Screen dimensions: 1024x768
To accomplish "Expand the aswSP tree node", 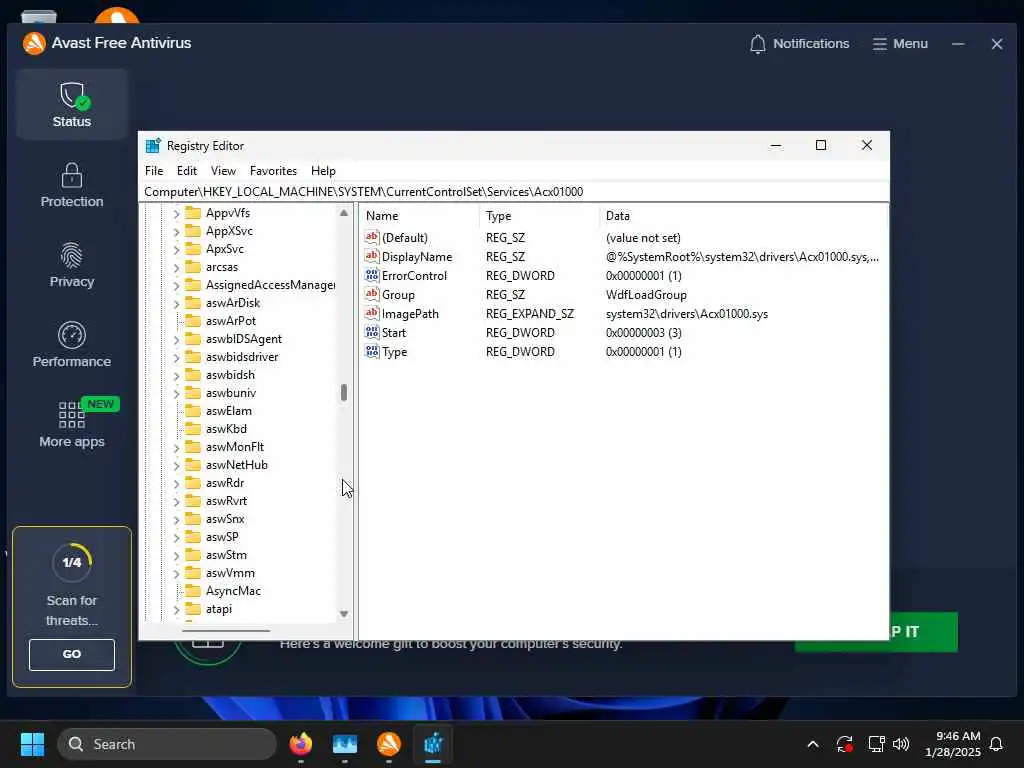I will (176, 538).
